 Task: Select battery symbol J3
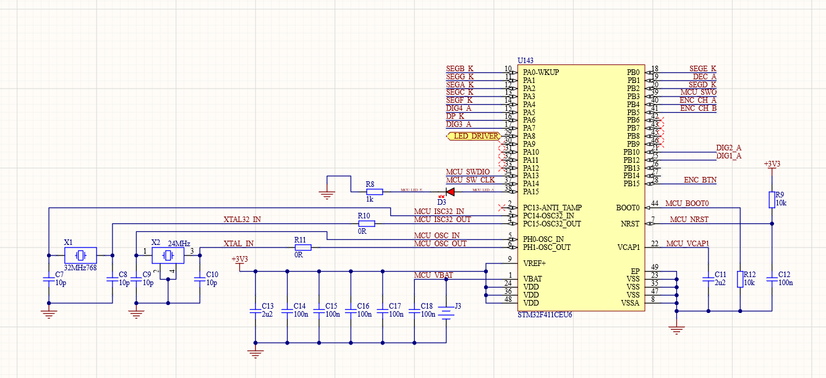click(446, 313)
